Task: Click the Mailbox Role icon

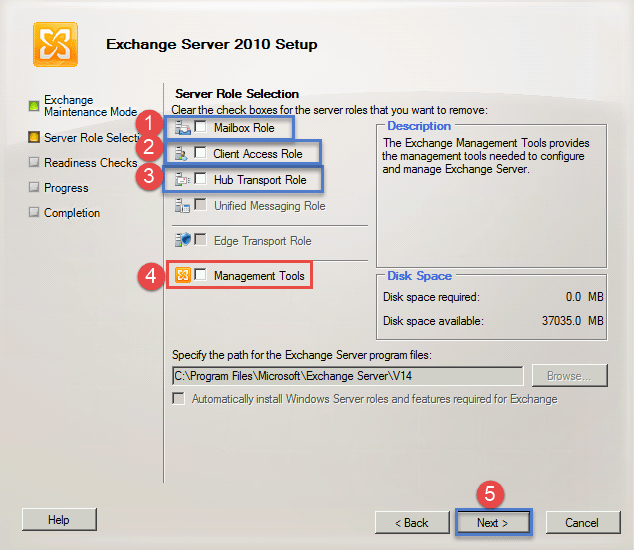Action: pyautogui.click(x=182, y=128)
